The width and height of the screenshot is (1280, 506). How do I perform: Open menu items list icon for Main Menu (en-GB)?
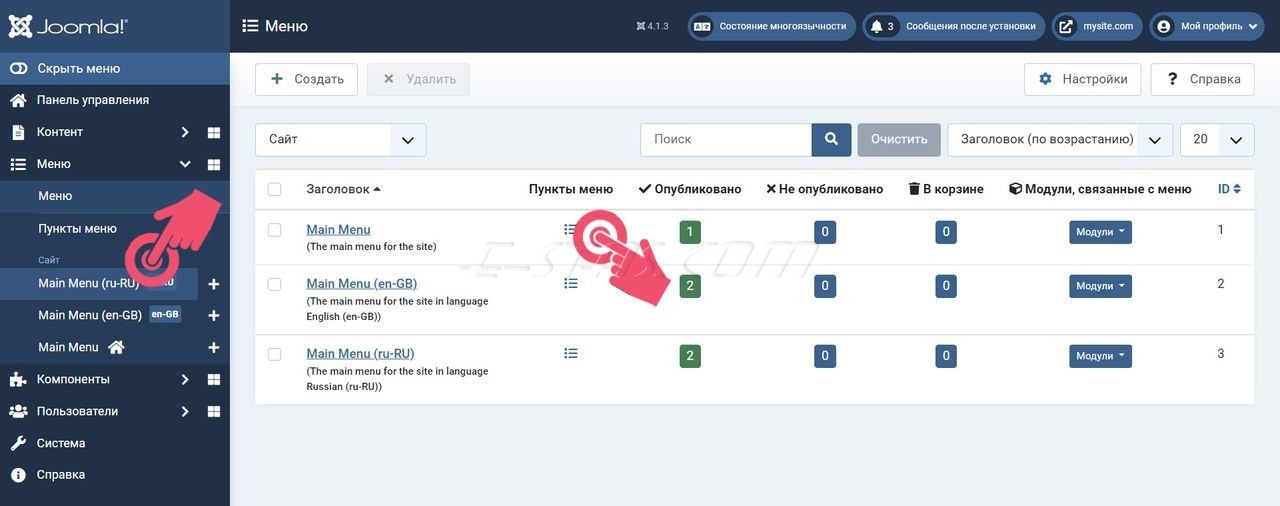pyautogui.click(x=571, y=284)
